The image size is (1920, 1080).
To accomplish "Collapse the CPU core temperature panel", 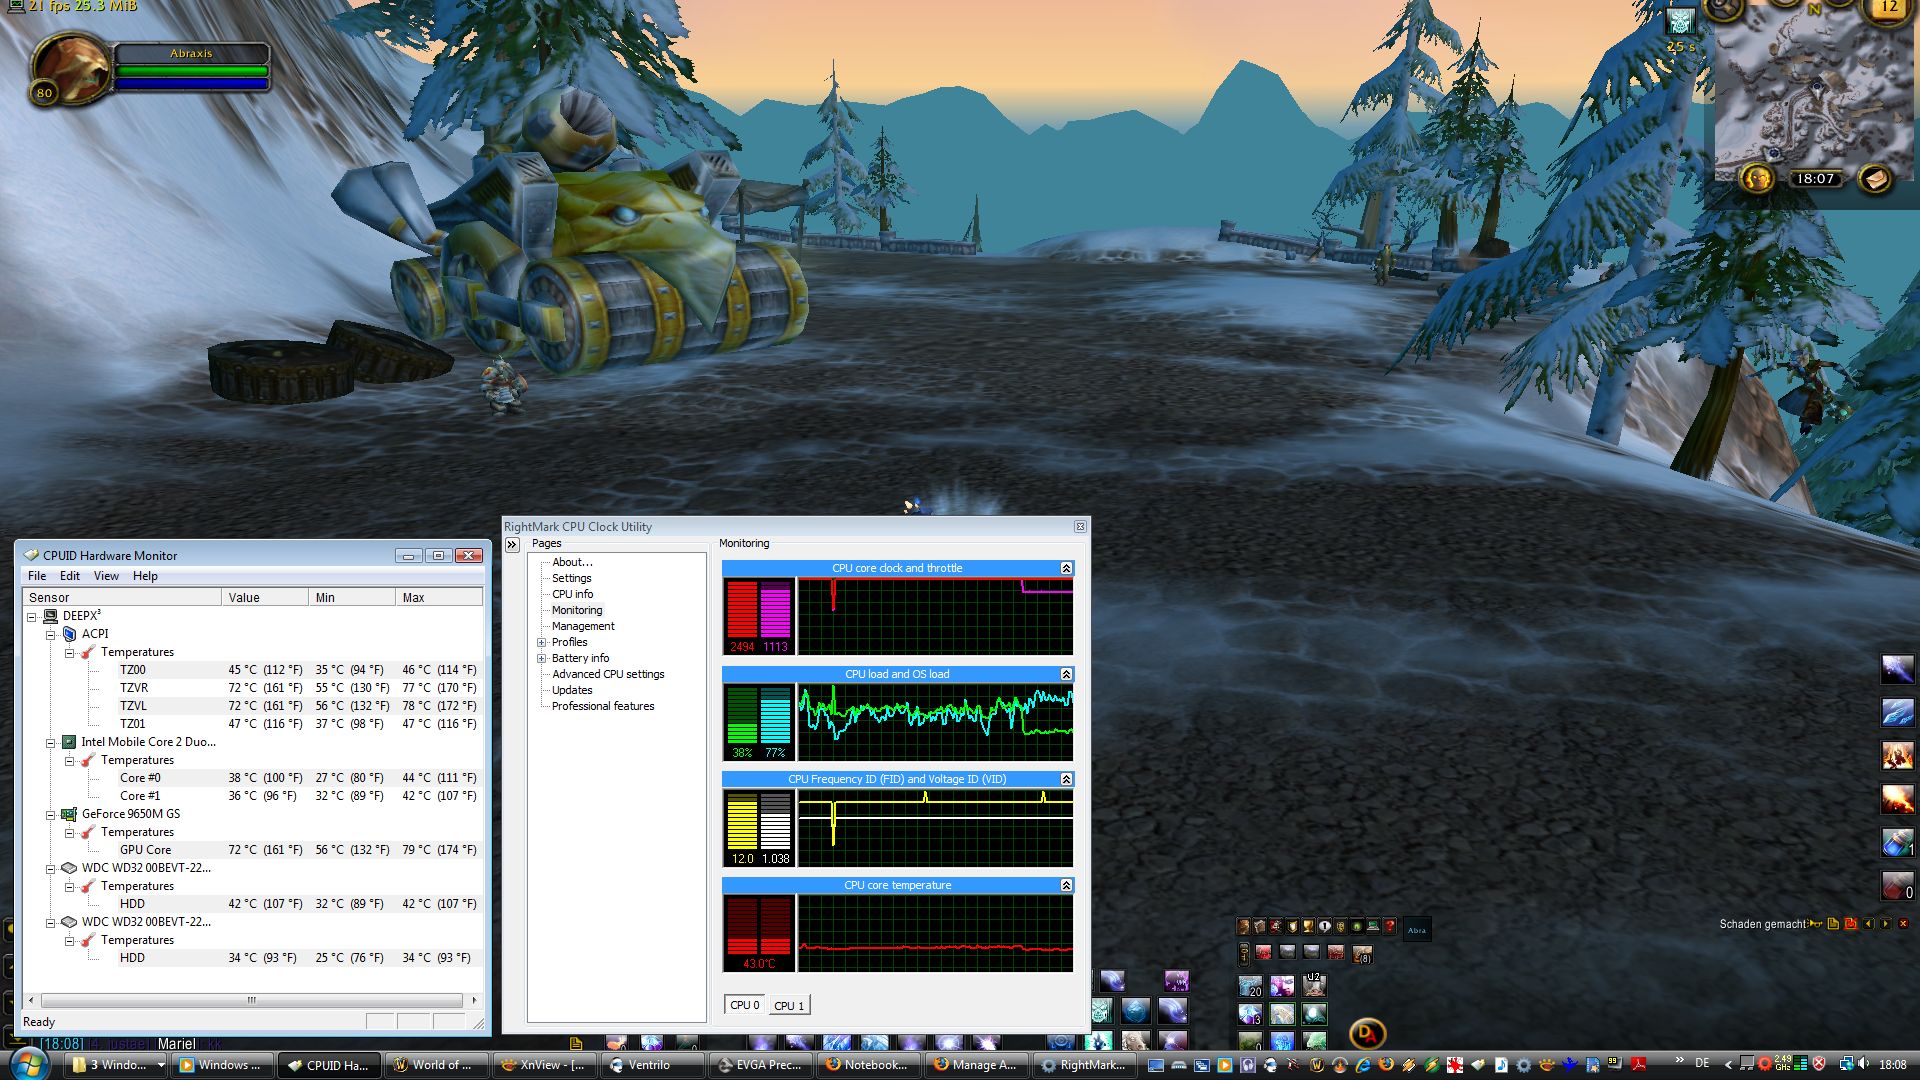I will (x=1066, y=885).
